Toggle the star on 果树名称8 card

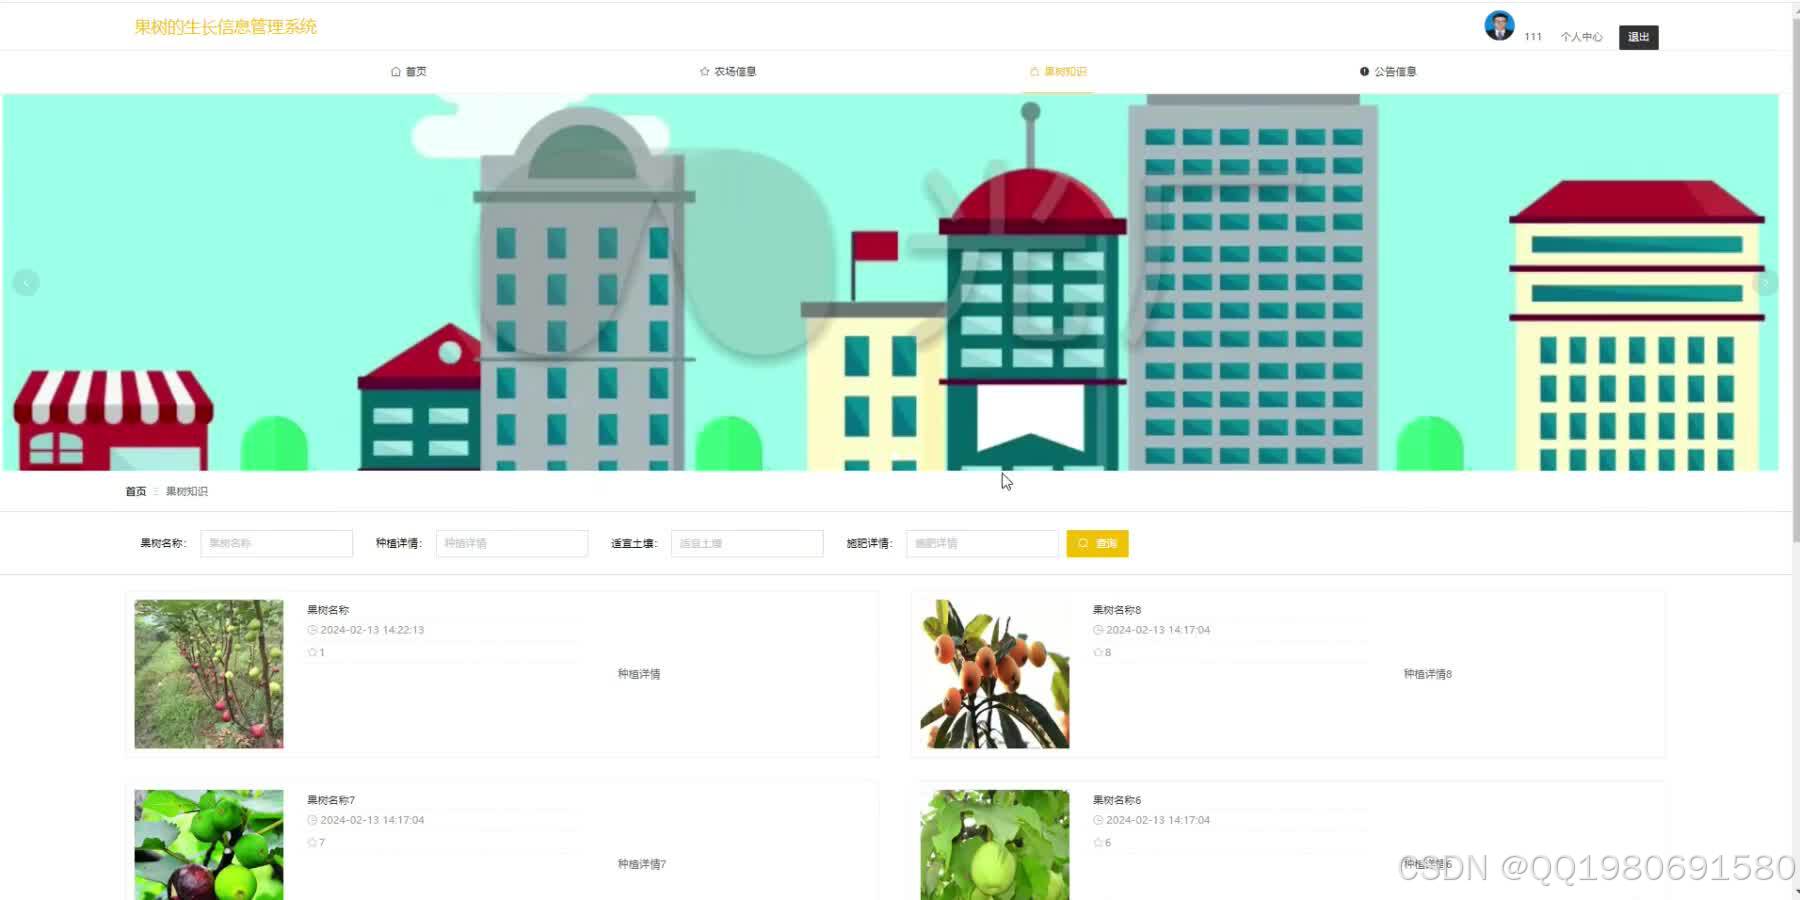pos(1097,652)
